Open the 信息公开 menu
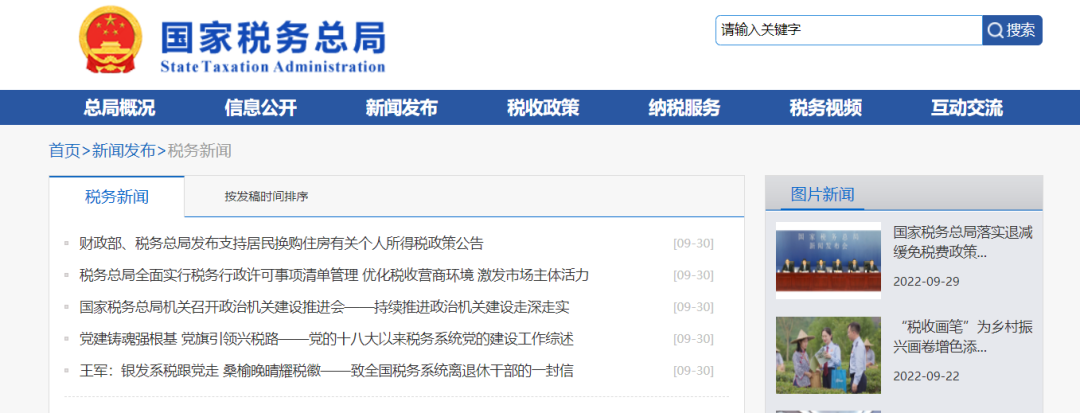The width and height of the screenshot is (1080, 413). [260, 108]
